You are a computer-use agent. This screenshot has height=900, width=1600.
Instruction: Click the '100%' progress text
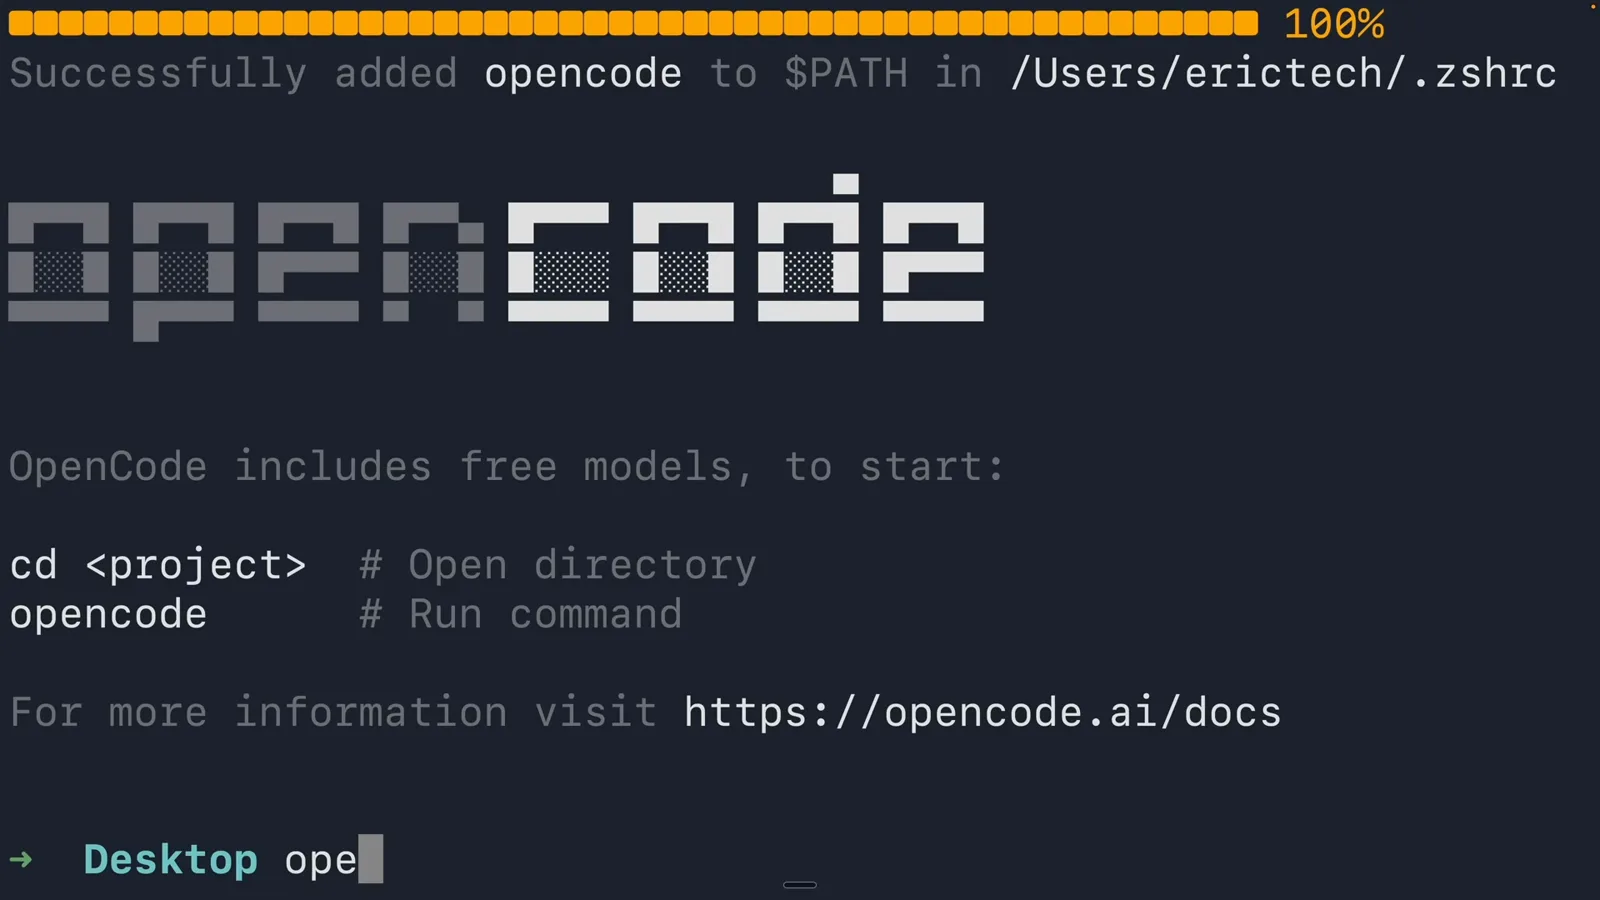point(1334,24)
